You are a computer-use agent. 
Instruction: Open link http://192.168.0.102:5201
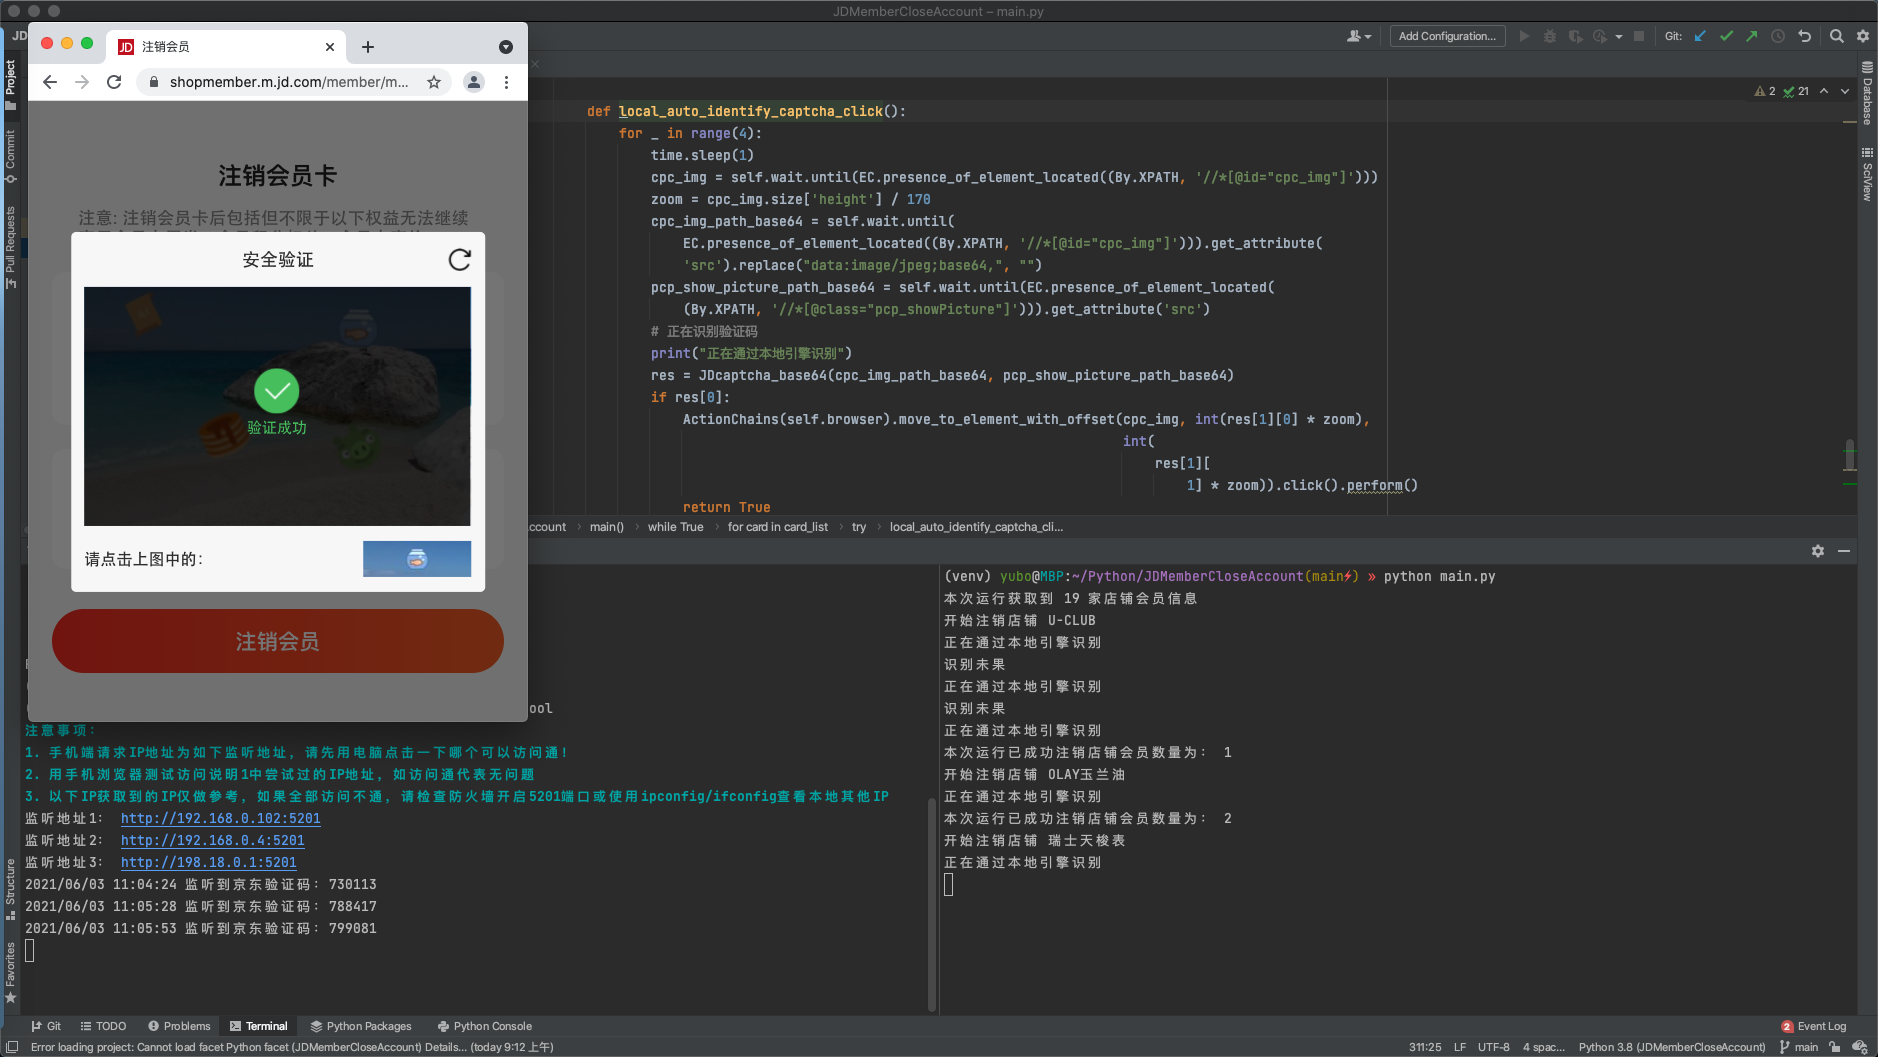pyautogui.click(x=221, y=818)
